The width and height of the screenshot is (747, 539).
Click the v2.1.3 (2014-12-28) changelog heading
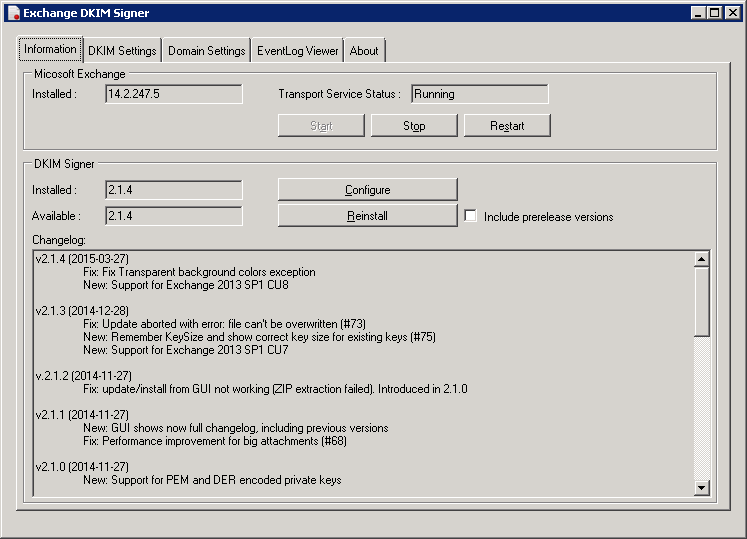[x=82, y=311]
